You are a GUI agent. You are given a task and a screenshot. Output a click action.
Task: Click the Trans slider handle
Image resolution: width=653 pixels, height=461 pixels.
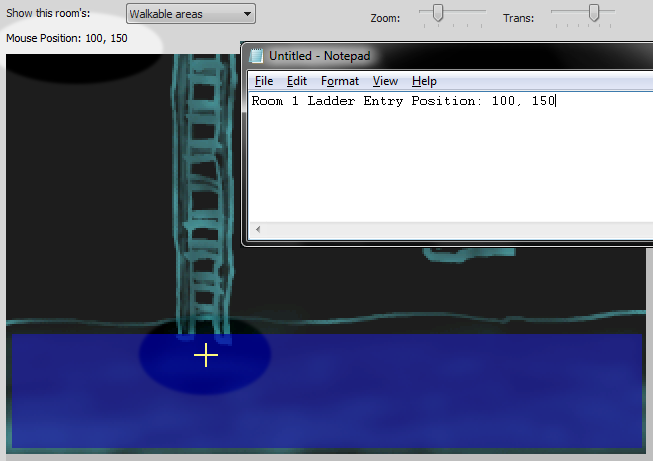594,13
